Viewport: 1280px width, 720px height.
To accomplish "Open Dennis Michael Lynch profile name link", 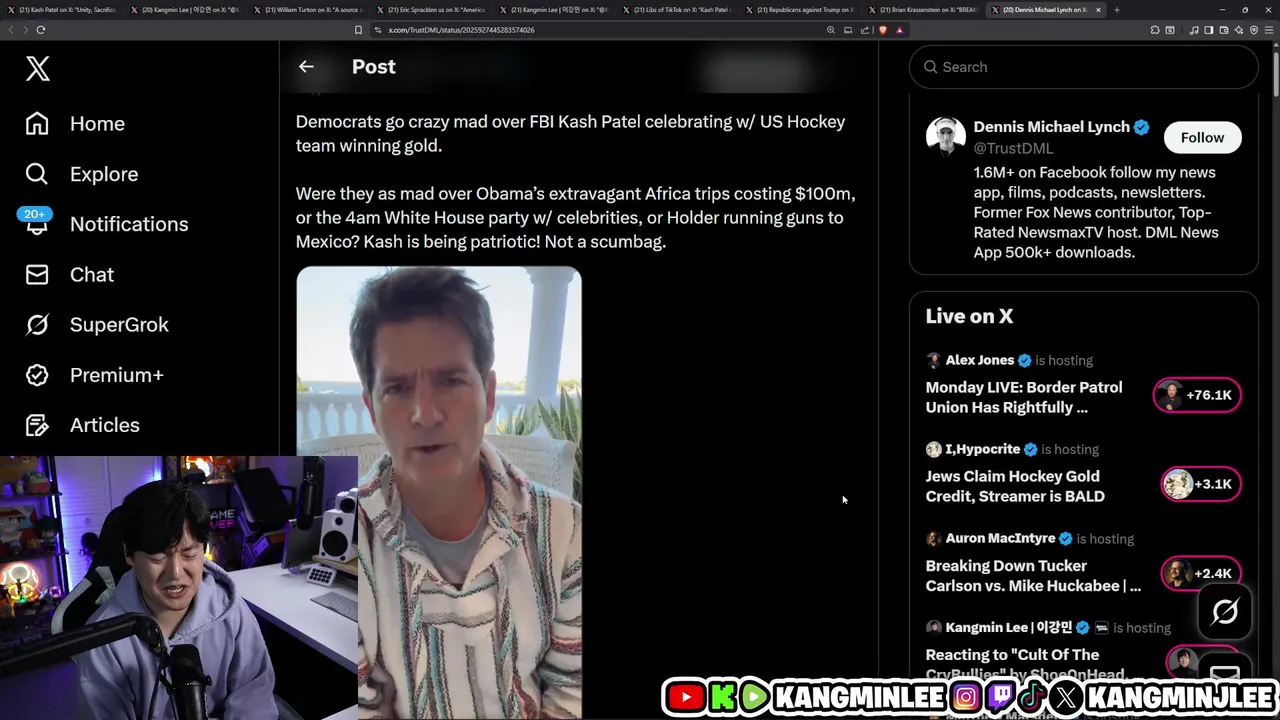I will pos(1051,127).
